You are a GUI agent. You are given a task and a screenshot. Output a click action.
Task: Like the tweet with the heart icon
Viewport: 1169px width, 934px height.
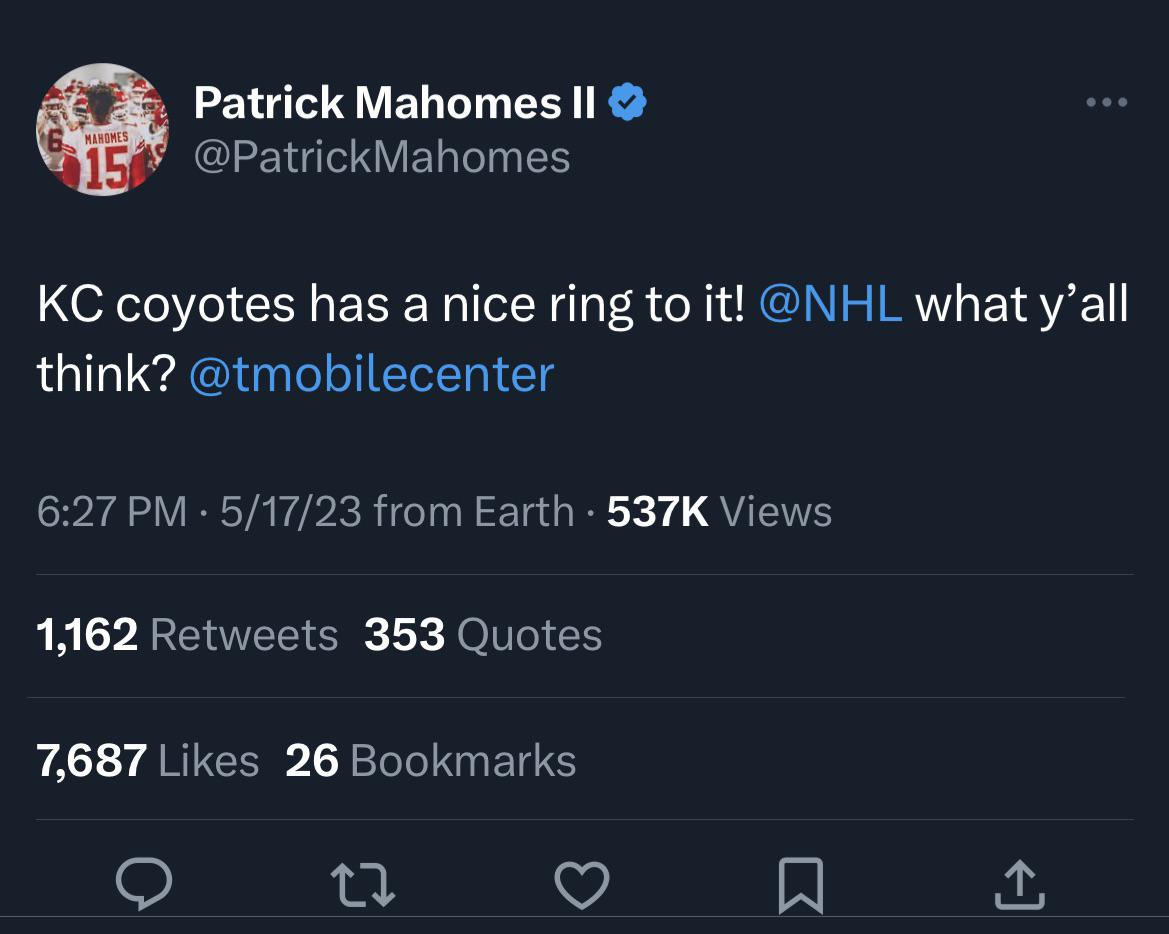(581, 884)
